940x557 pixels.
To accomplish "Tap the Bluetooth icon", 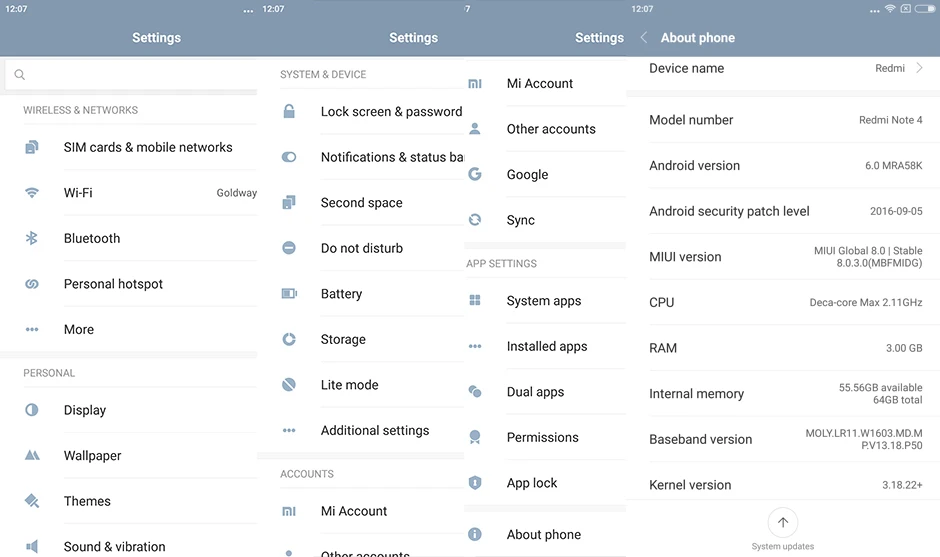I will tap(32, 238).
